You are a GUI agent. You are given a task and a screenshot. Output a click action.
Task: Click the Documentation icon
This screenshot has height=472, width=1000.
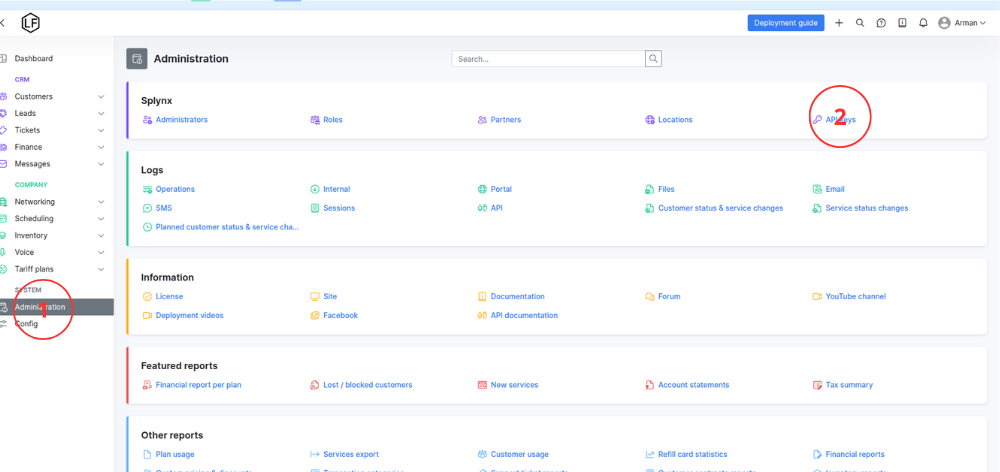[482, 297]
